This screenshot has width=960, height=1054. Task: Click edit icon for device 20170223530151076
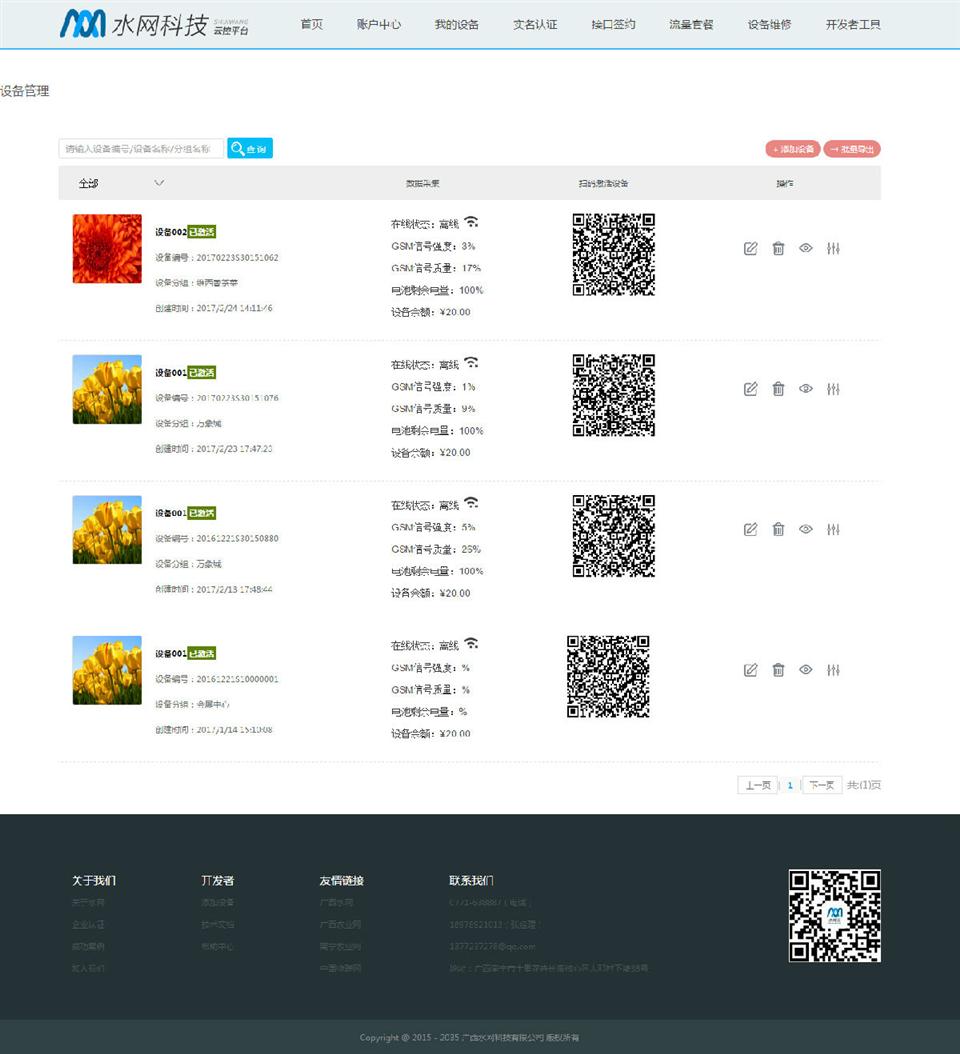tap(751, 389)
